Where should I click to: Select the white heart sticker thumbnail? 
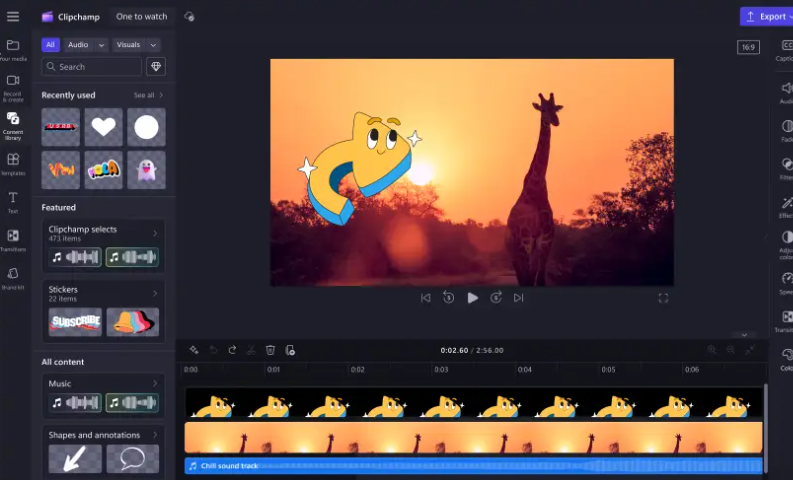(103, 127)
